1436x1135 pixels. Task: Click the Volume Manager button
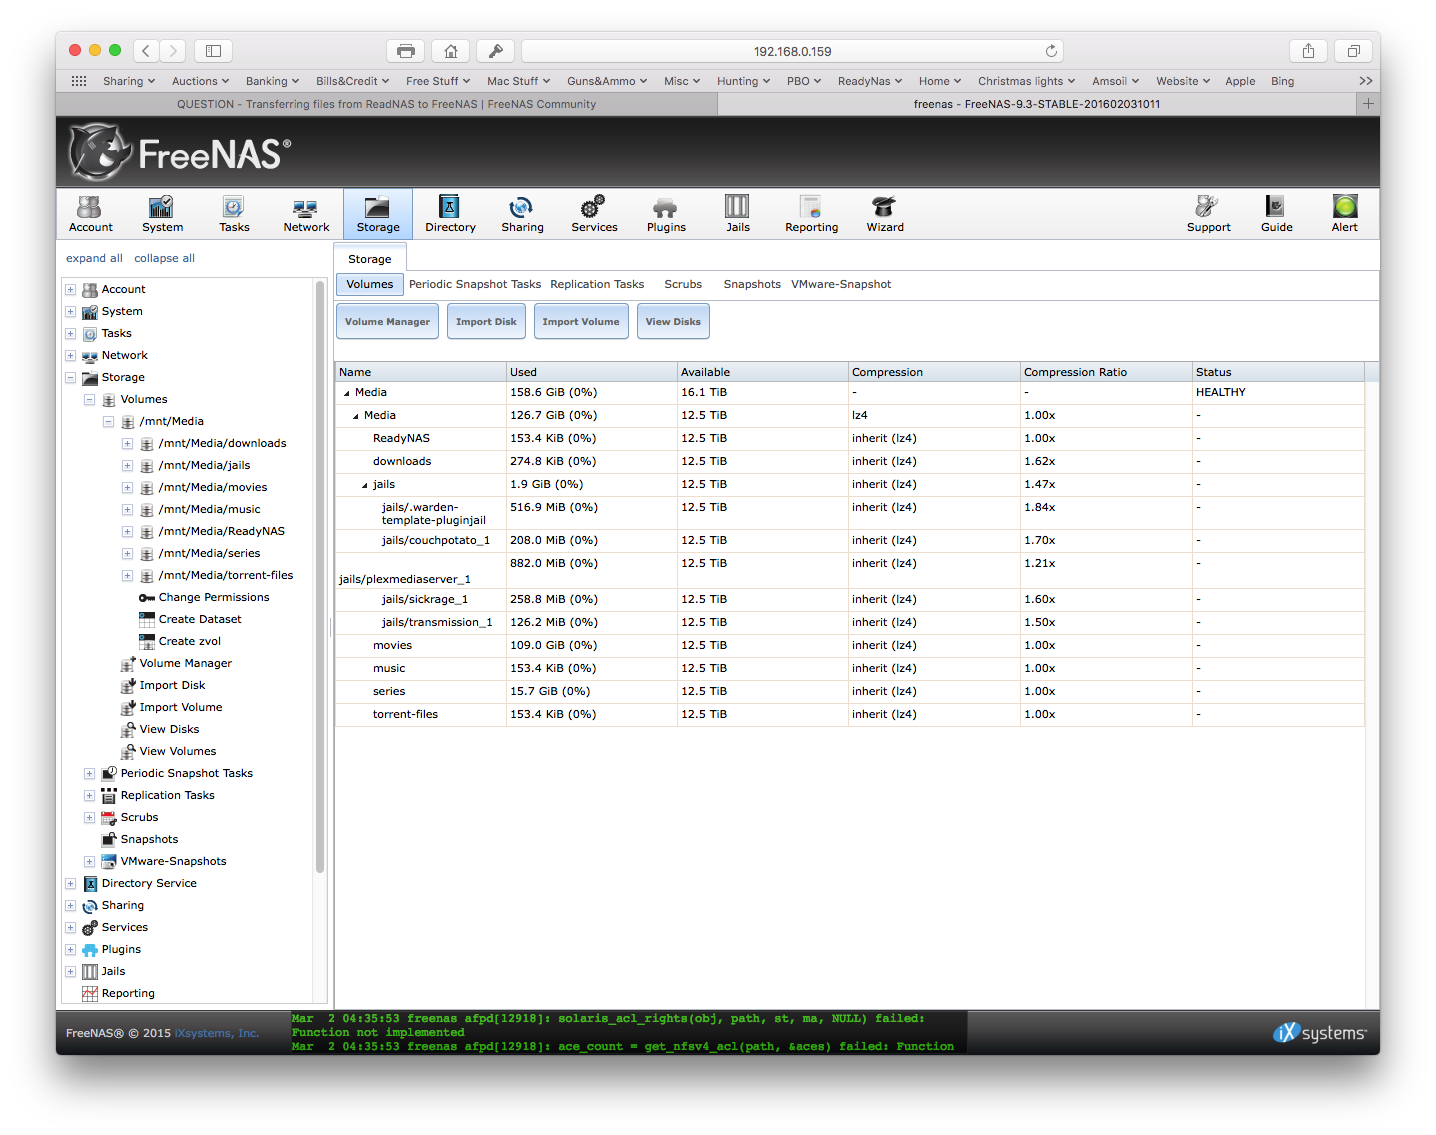click(x=387, y=321)
